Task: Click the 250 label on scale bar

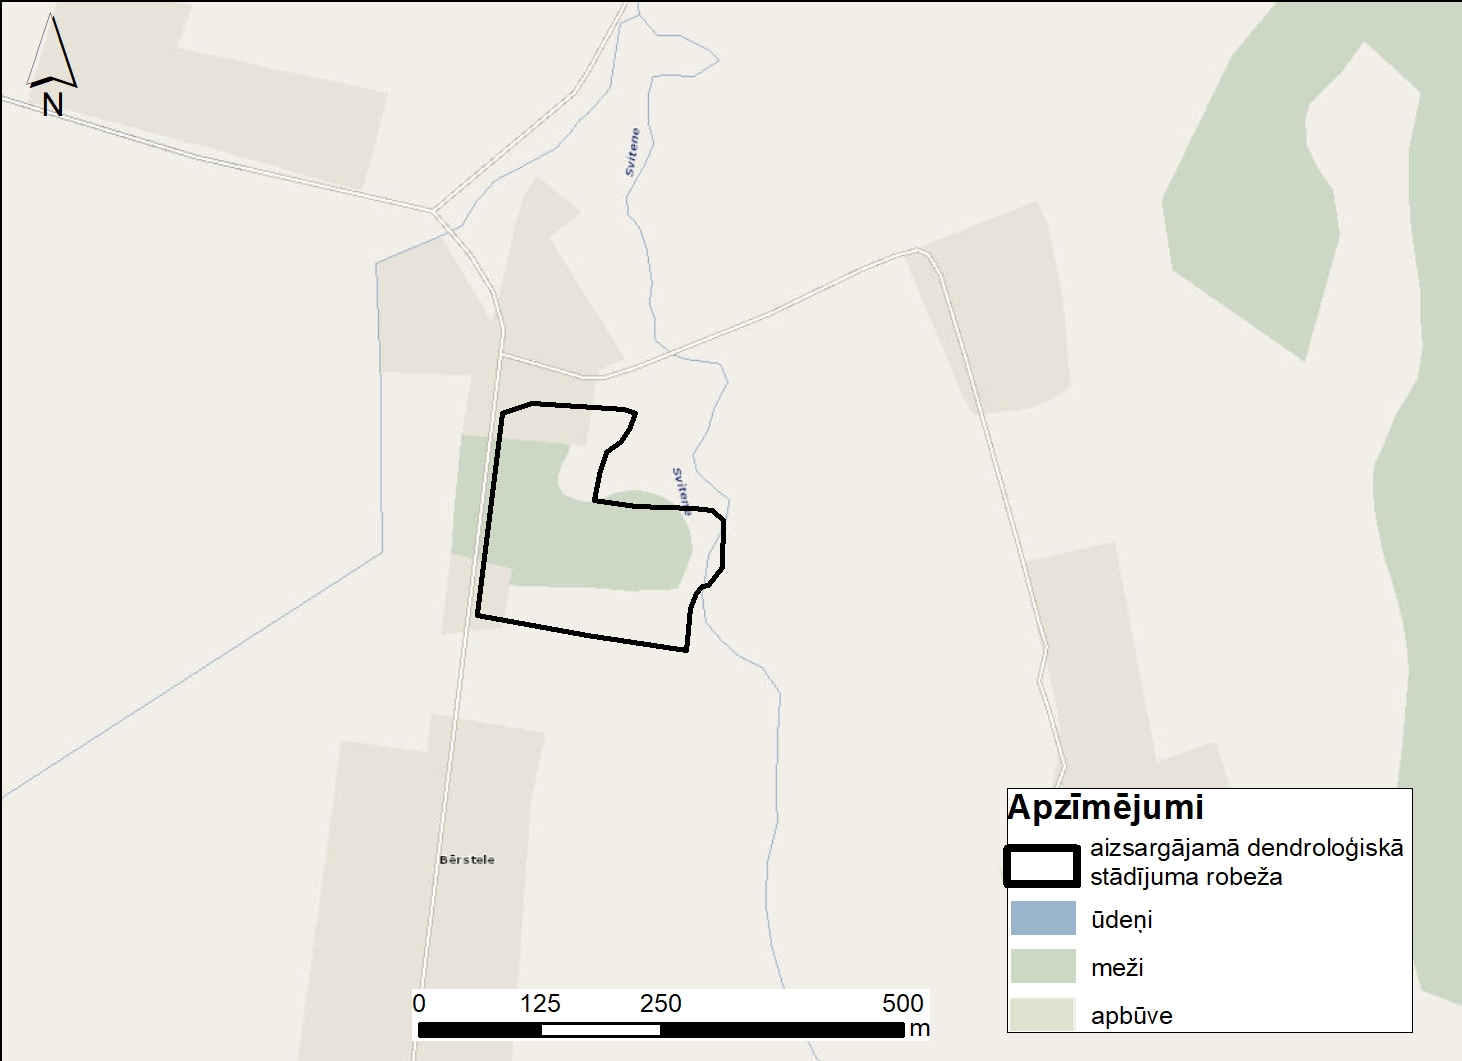Action: [x=660, y=1004]
